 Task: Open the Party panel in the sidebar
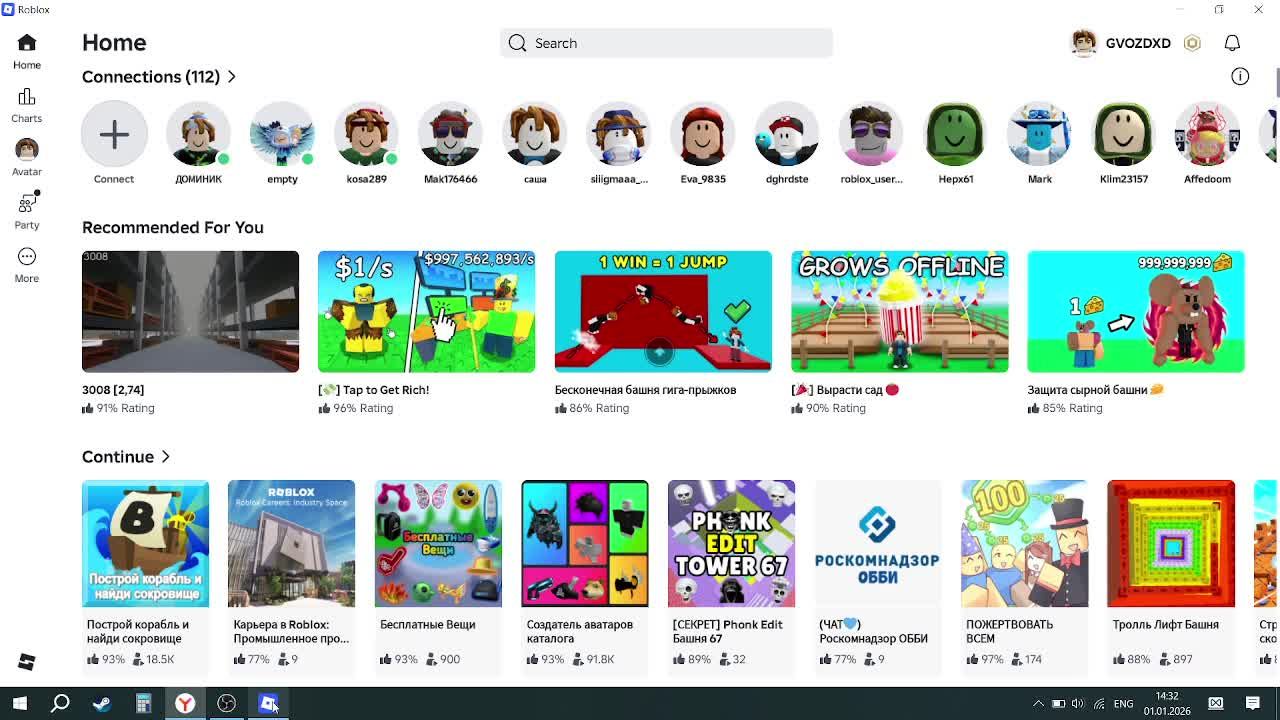(x=27, y=211)
